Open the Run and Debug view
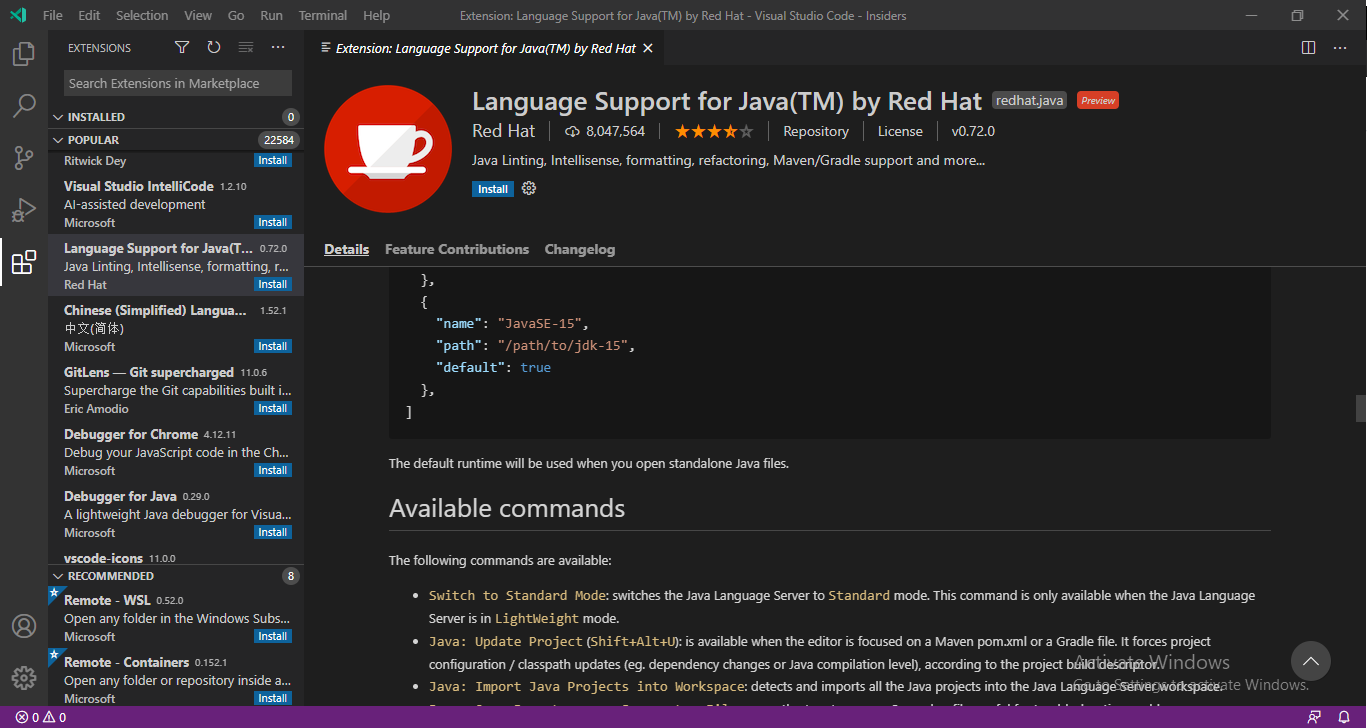Image resolution: width=1367 pixels, height=728 pixels. coord(24,210)
